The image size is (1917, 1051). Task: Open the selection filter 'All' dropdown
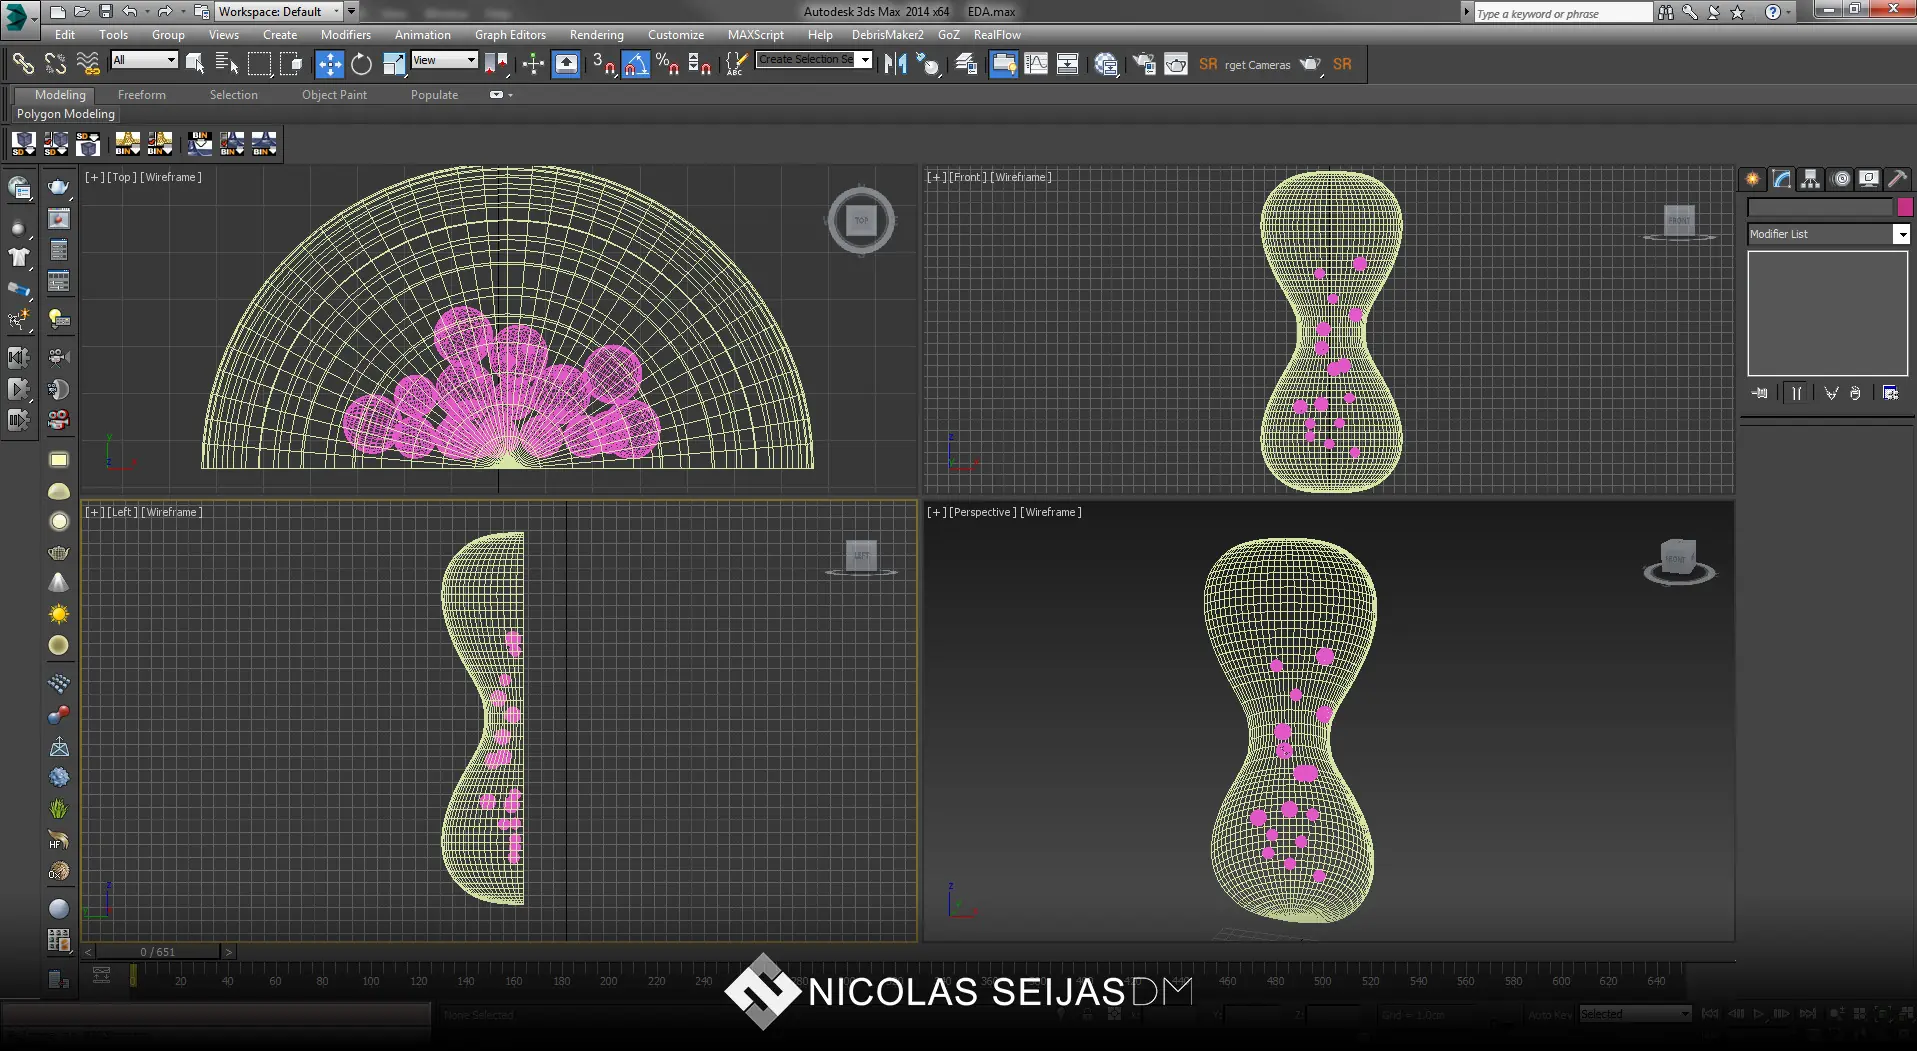click(144, 60)
